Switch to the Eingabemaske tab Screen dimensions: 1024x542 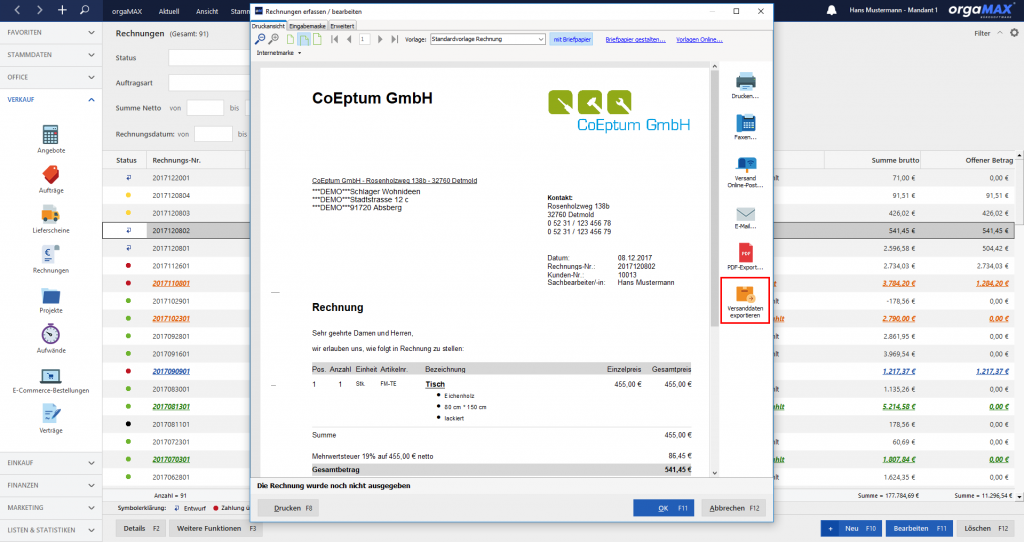pyautogui.click(x=307, y=26)
